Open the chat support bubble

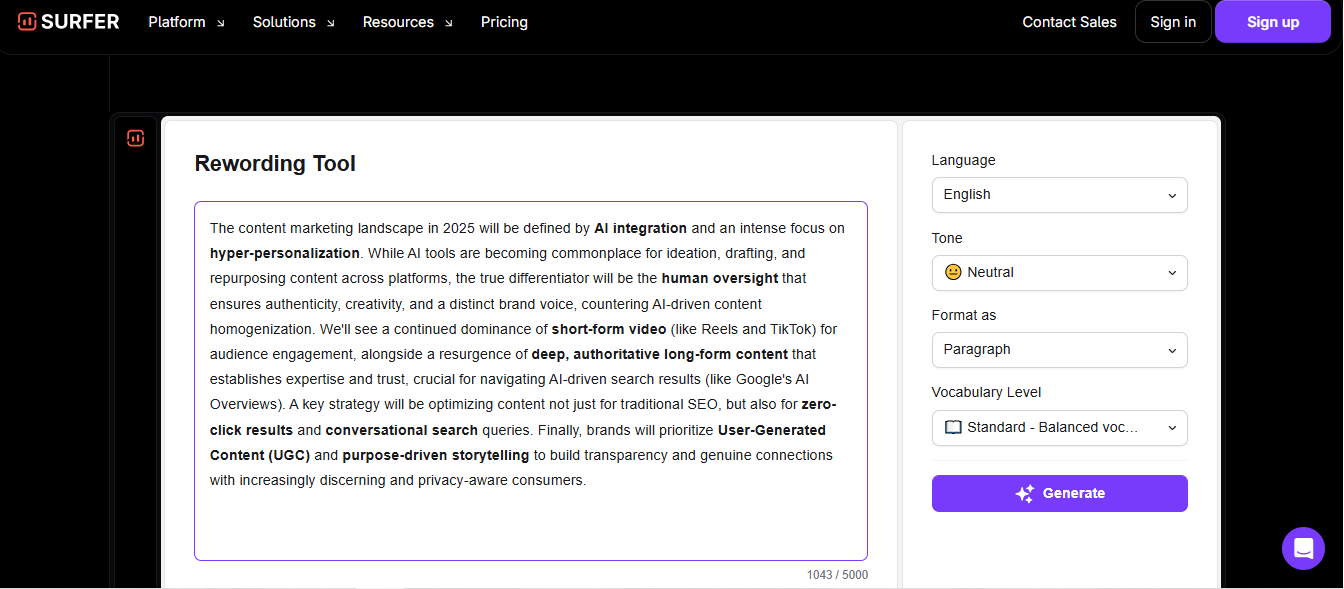click(x=1303, y=548)
